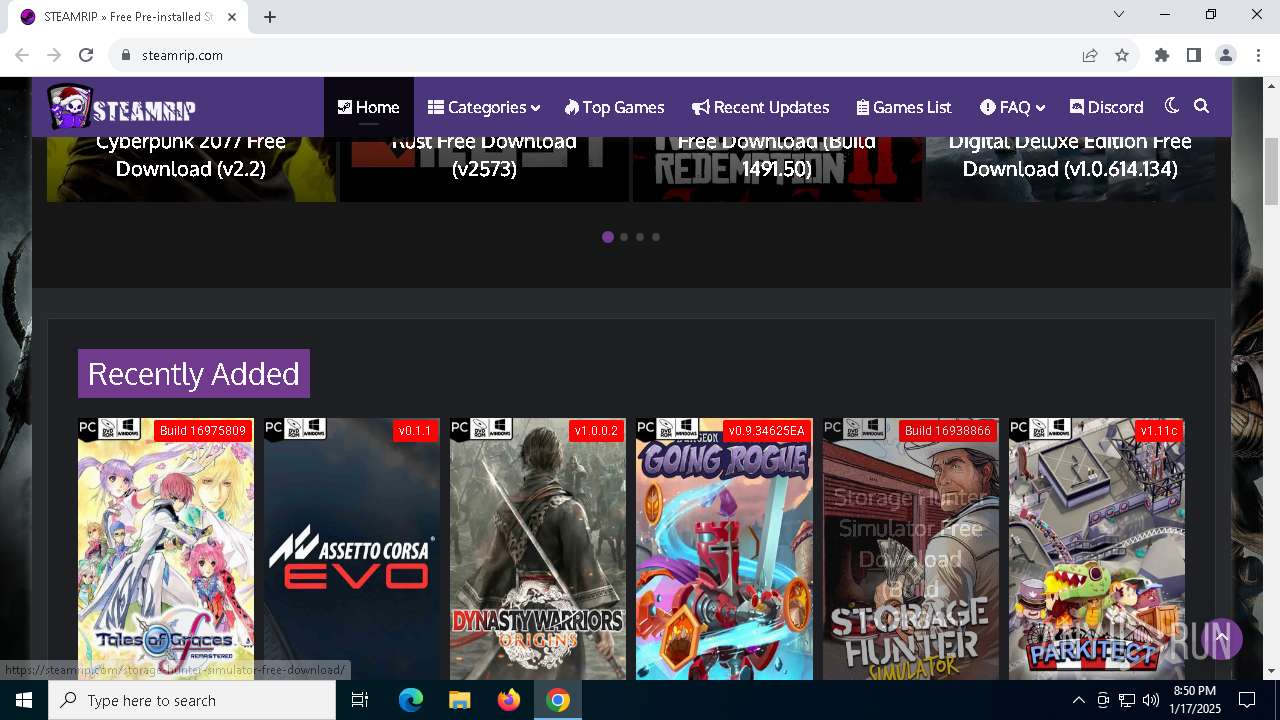Open Parkitect game card
Image resolution: width=1280 pixels, height=720 pixels.
pyautogui.click(x=1097, y=550)
